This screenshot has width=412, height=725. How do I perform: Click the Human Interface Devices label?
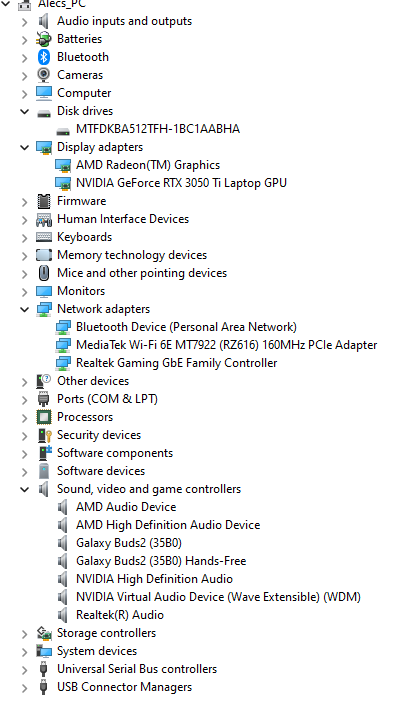(x=123, y=219)
